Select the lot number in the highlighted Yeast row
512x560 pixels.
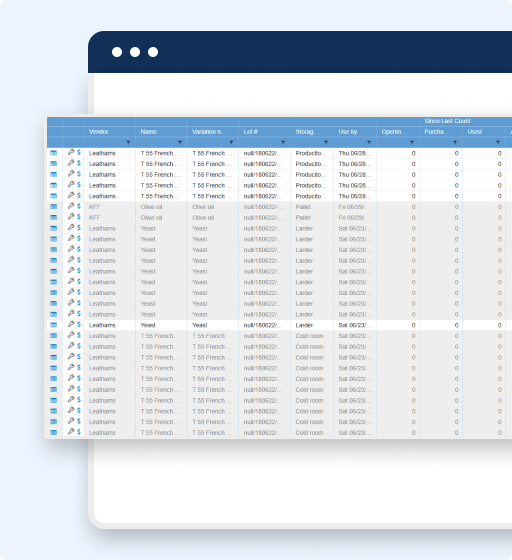263,325
